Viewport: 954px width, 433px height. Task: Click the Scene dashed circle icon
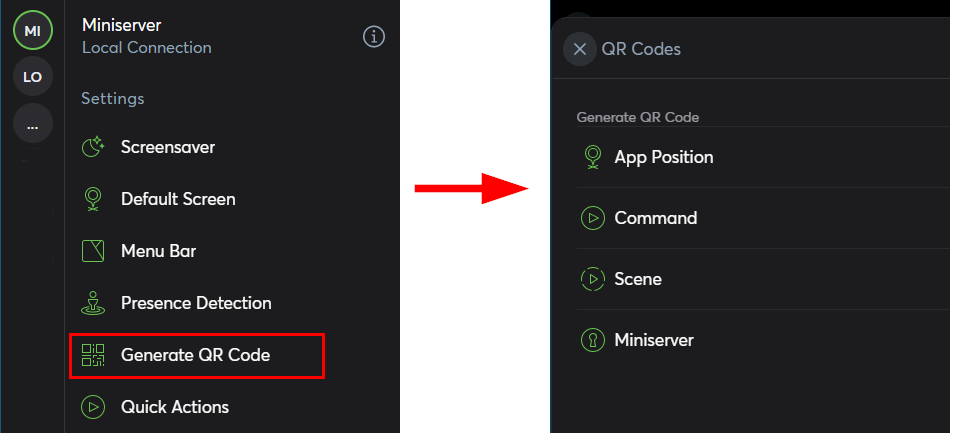point(593,279)
